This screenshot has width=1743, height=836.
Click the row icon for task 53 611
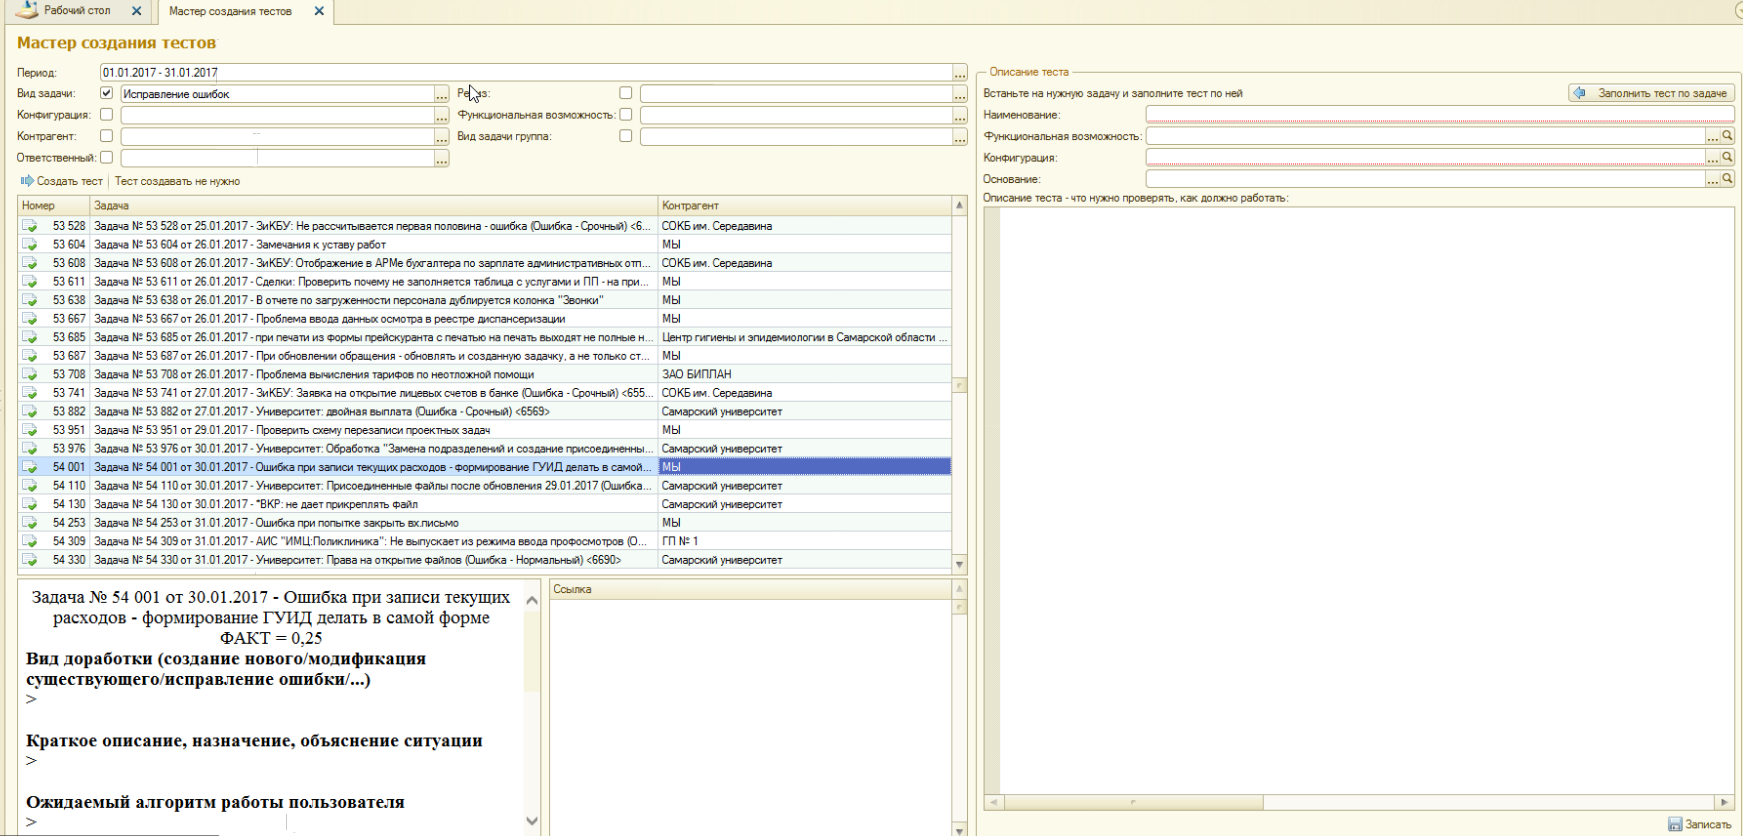(x=30, y=281)
